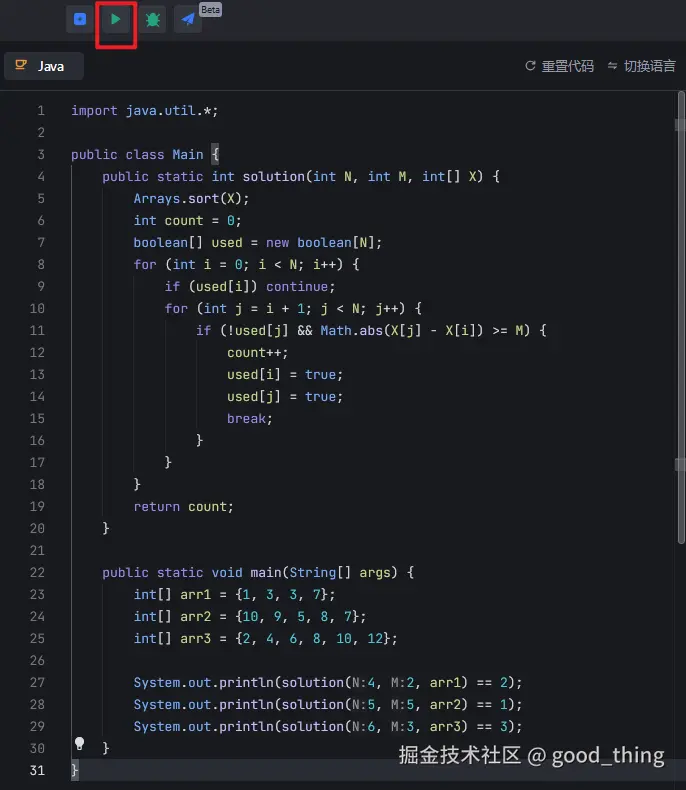
Task: Click 'int[] arr3' array declaration
Action: (x=265, y=638)
